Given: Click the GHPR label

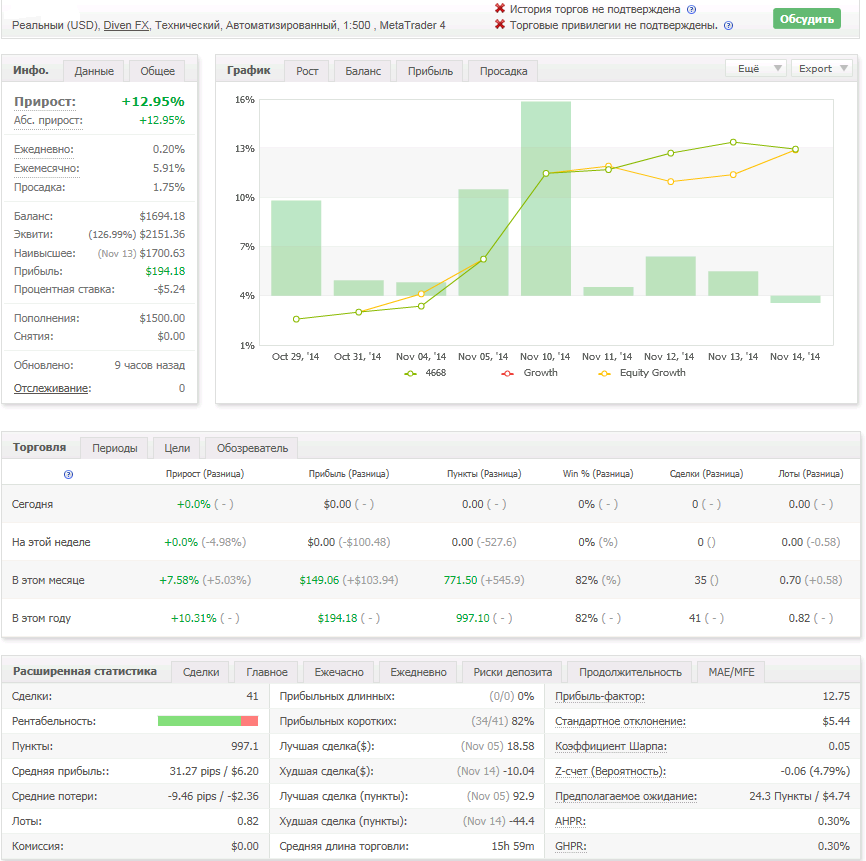Looking at the screenshot, I should tap(571, 846).
